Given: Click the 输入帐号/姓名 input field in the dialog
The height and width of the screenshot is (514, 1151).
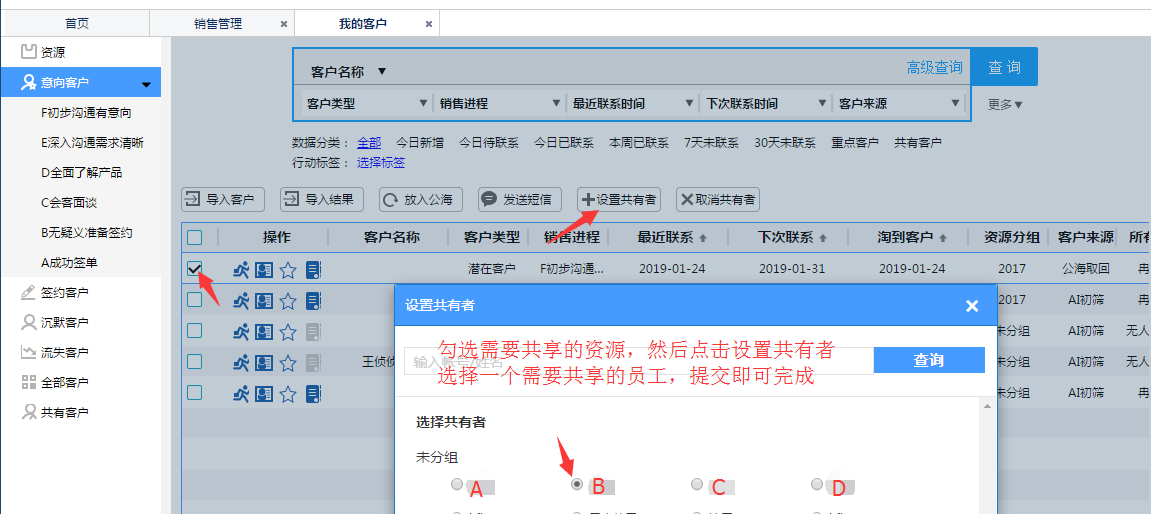Looking at the screenshot, I should click(x=639, y=361).
